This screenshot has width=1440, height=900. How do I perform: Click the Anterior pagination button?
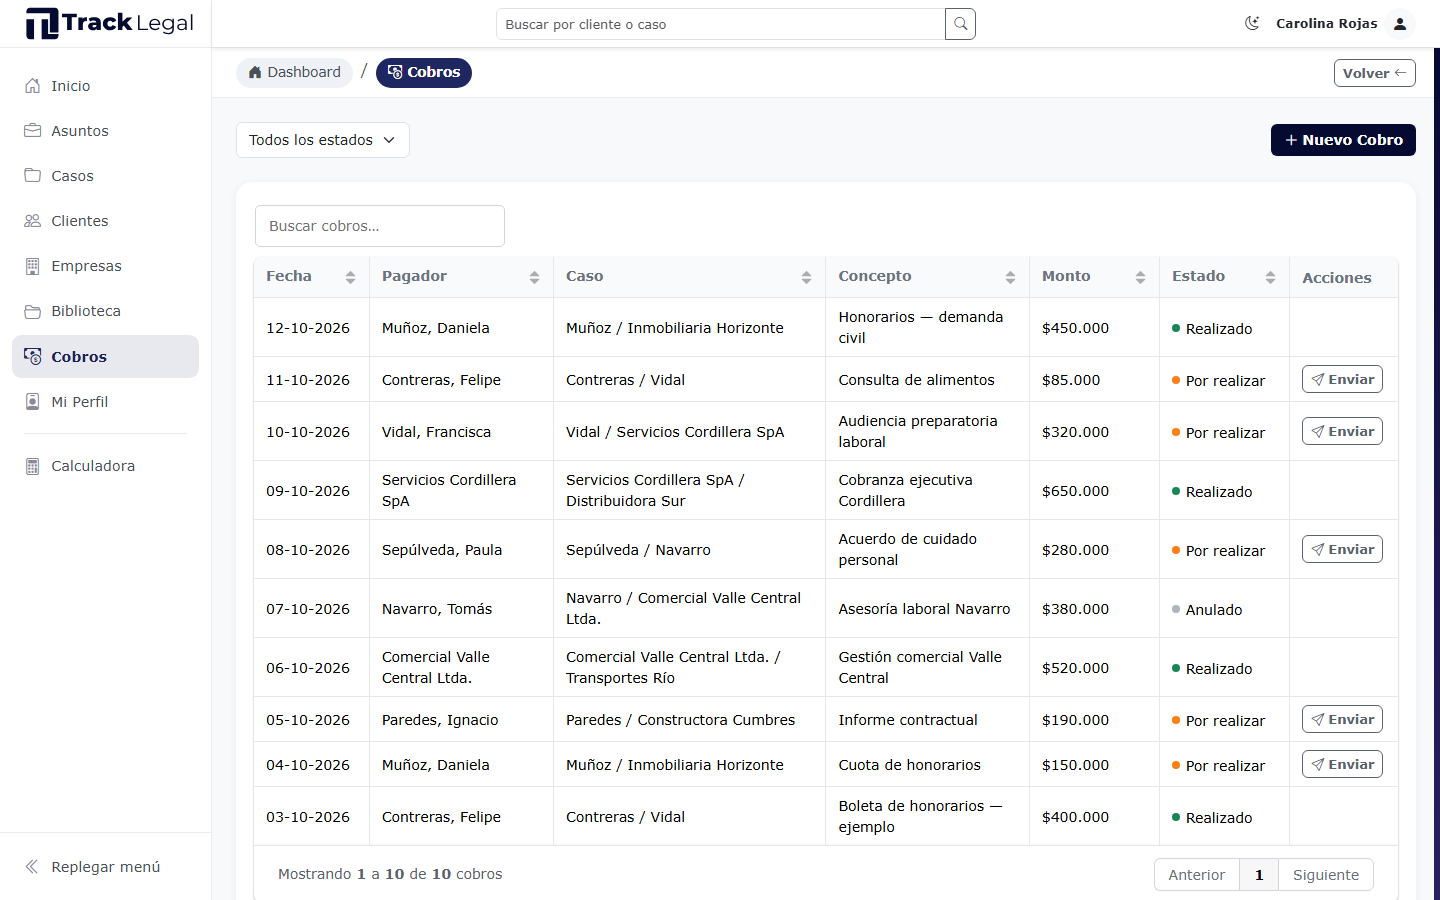click(x=1196, y=875)
